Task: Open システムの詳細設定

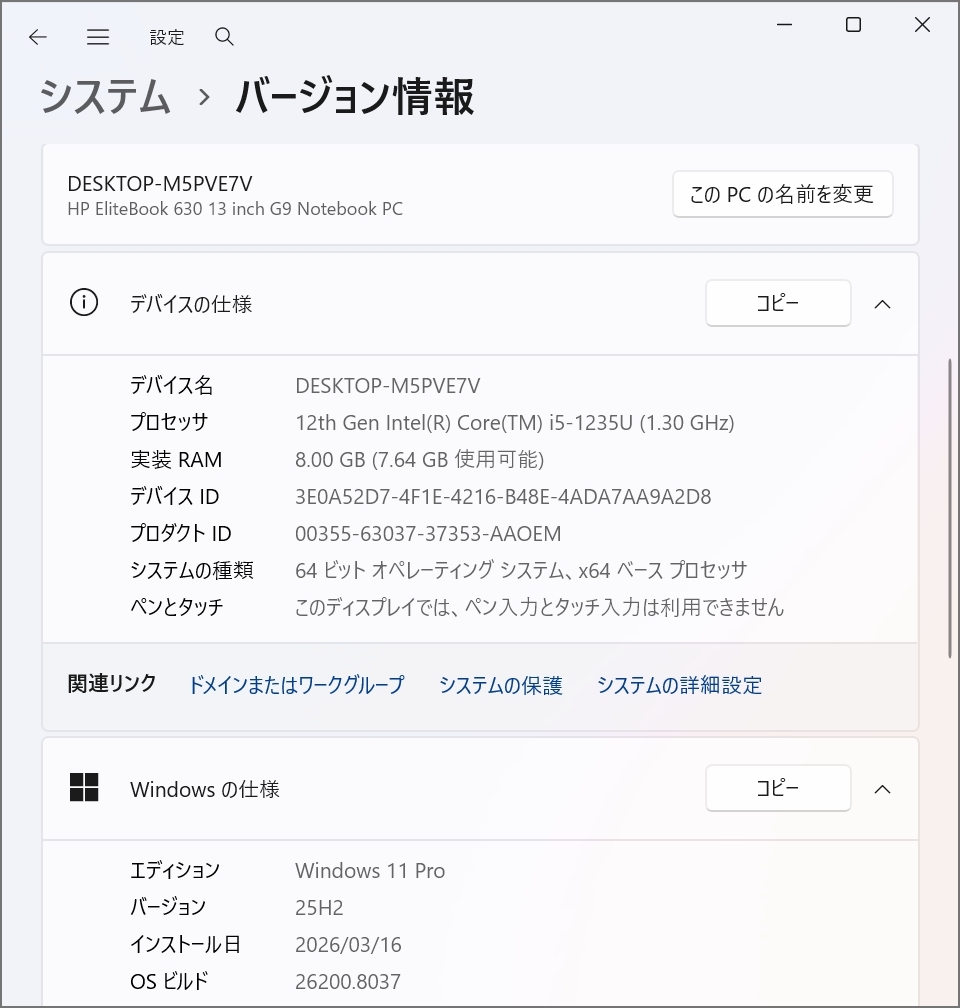Action: (x=679, y=685)
